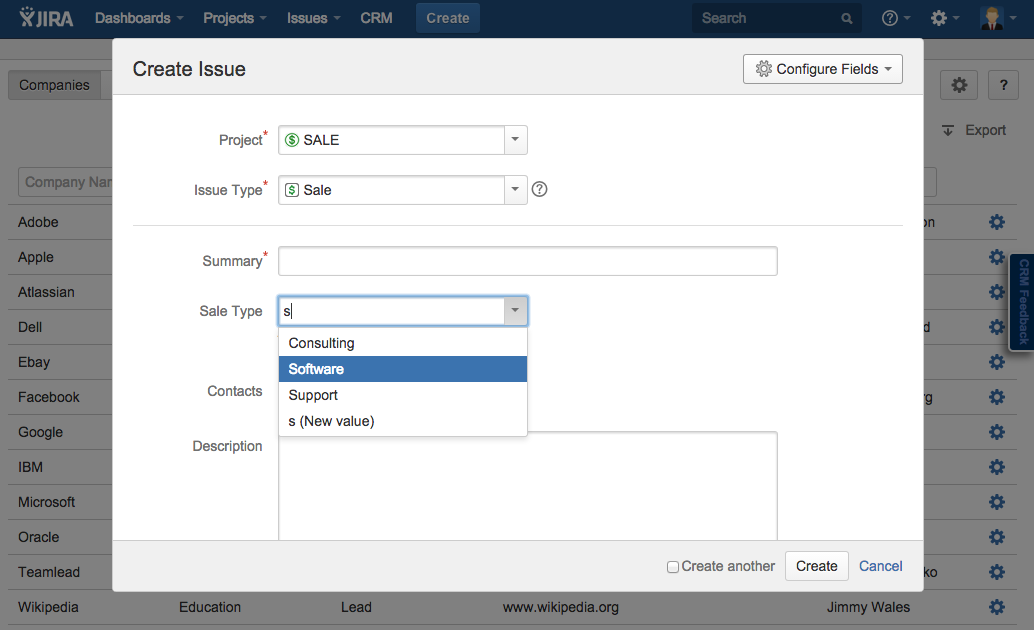Cancel the Create Issue dialog
The image size is (1034, 630).
point(880,566)
